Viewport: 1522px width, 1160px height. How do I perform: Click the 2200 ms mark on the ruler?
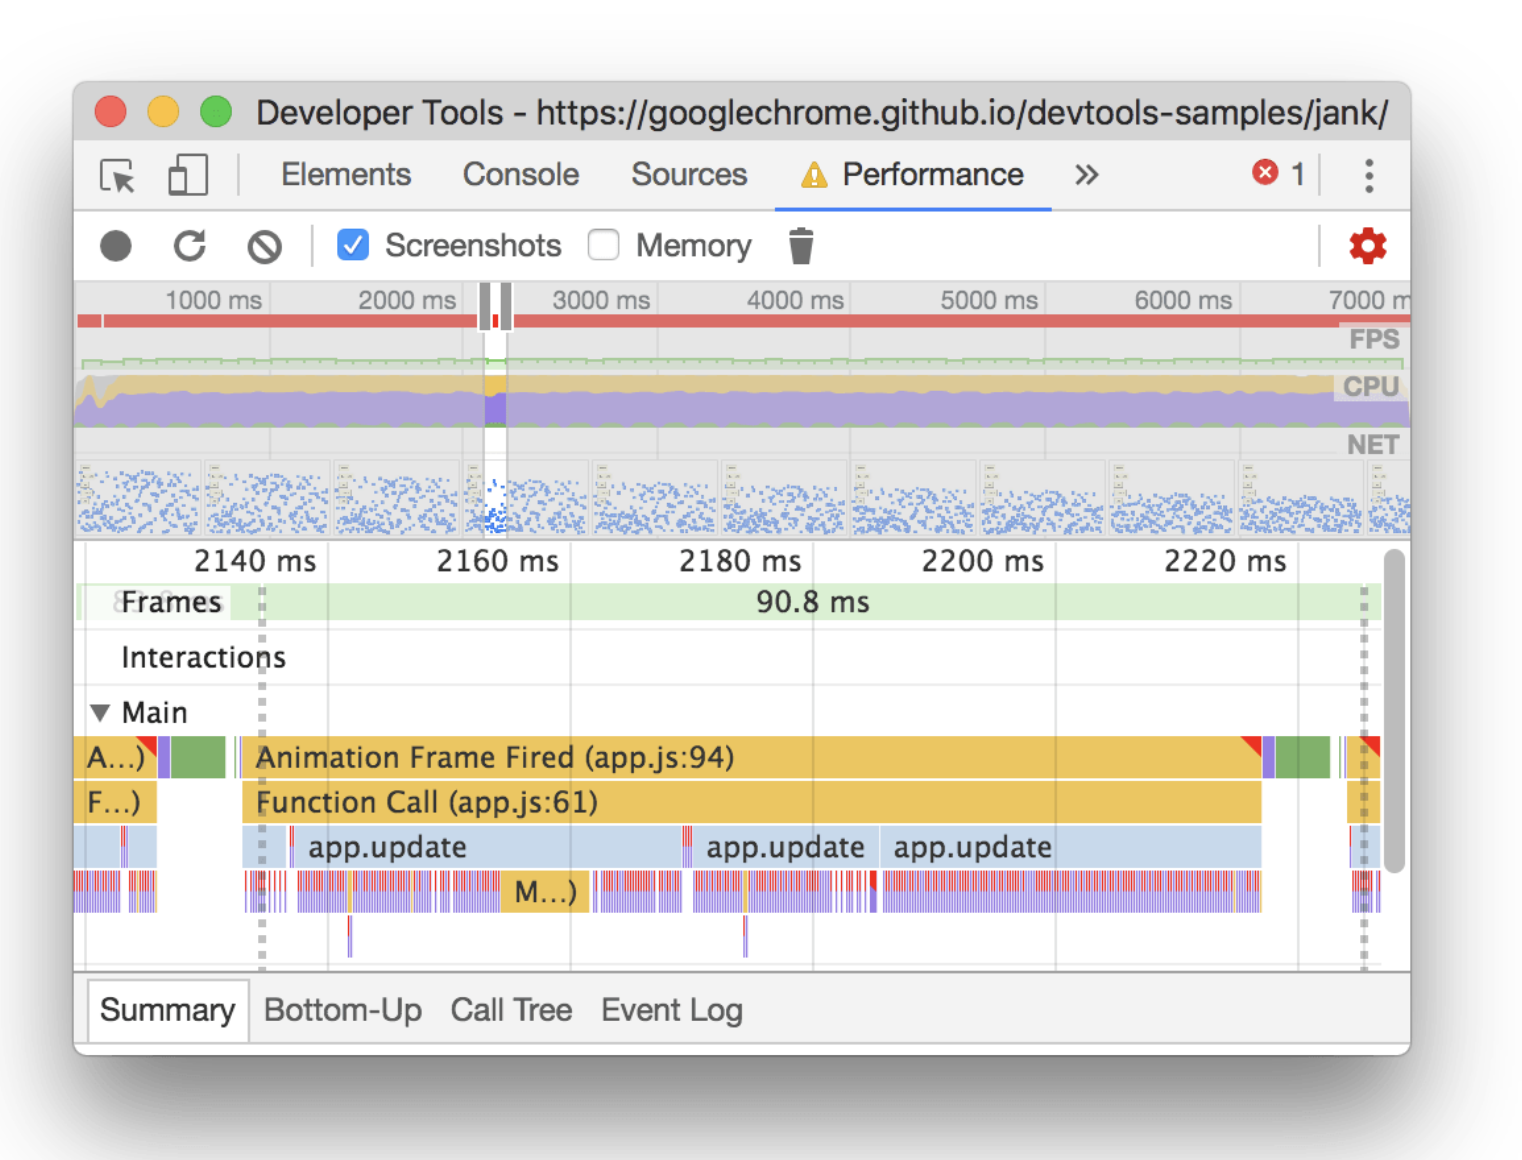click(x=982, y=561)
